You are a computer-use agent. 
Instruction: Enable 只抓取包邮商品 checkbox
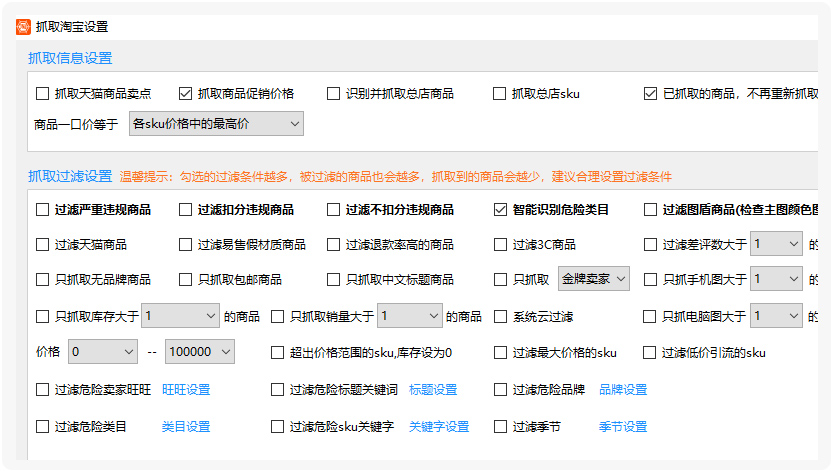(185, 279)
